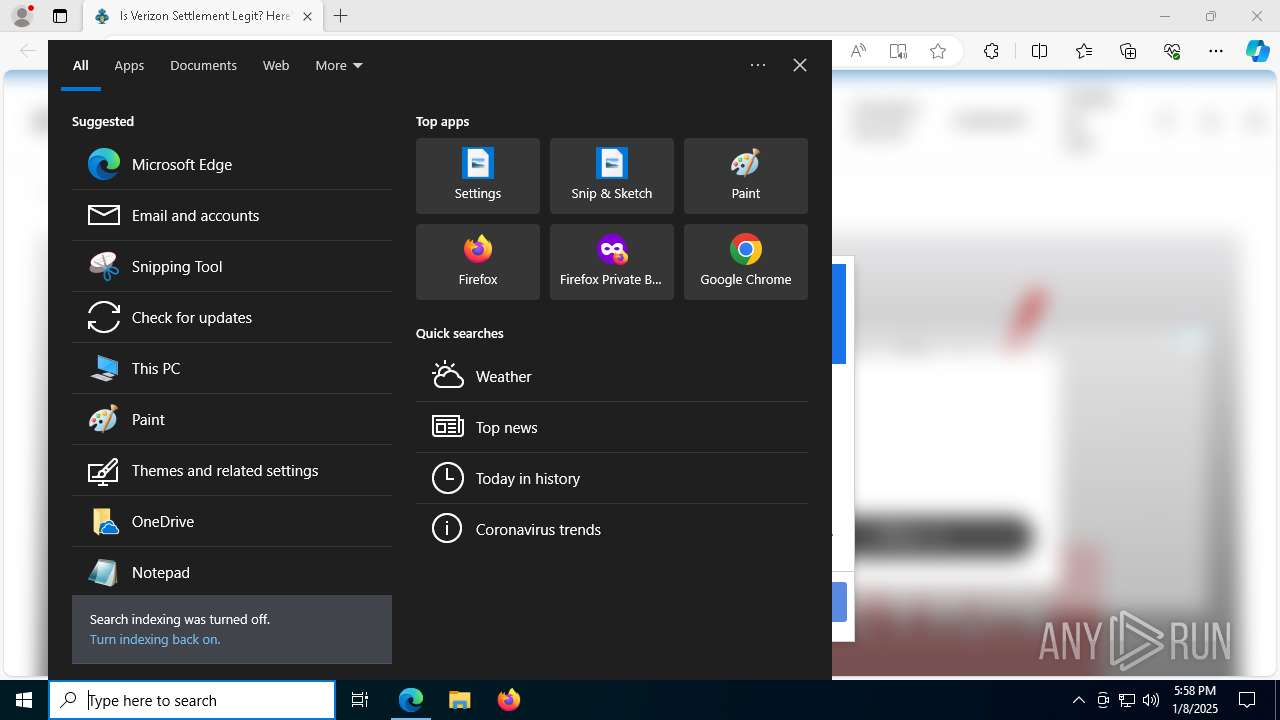The image size is (1280, 720).
Task: Focus the Type here to search box
Action: tap(192, 700)
